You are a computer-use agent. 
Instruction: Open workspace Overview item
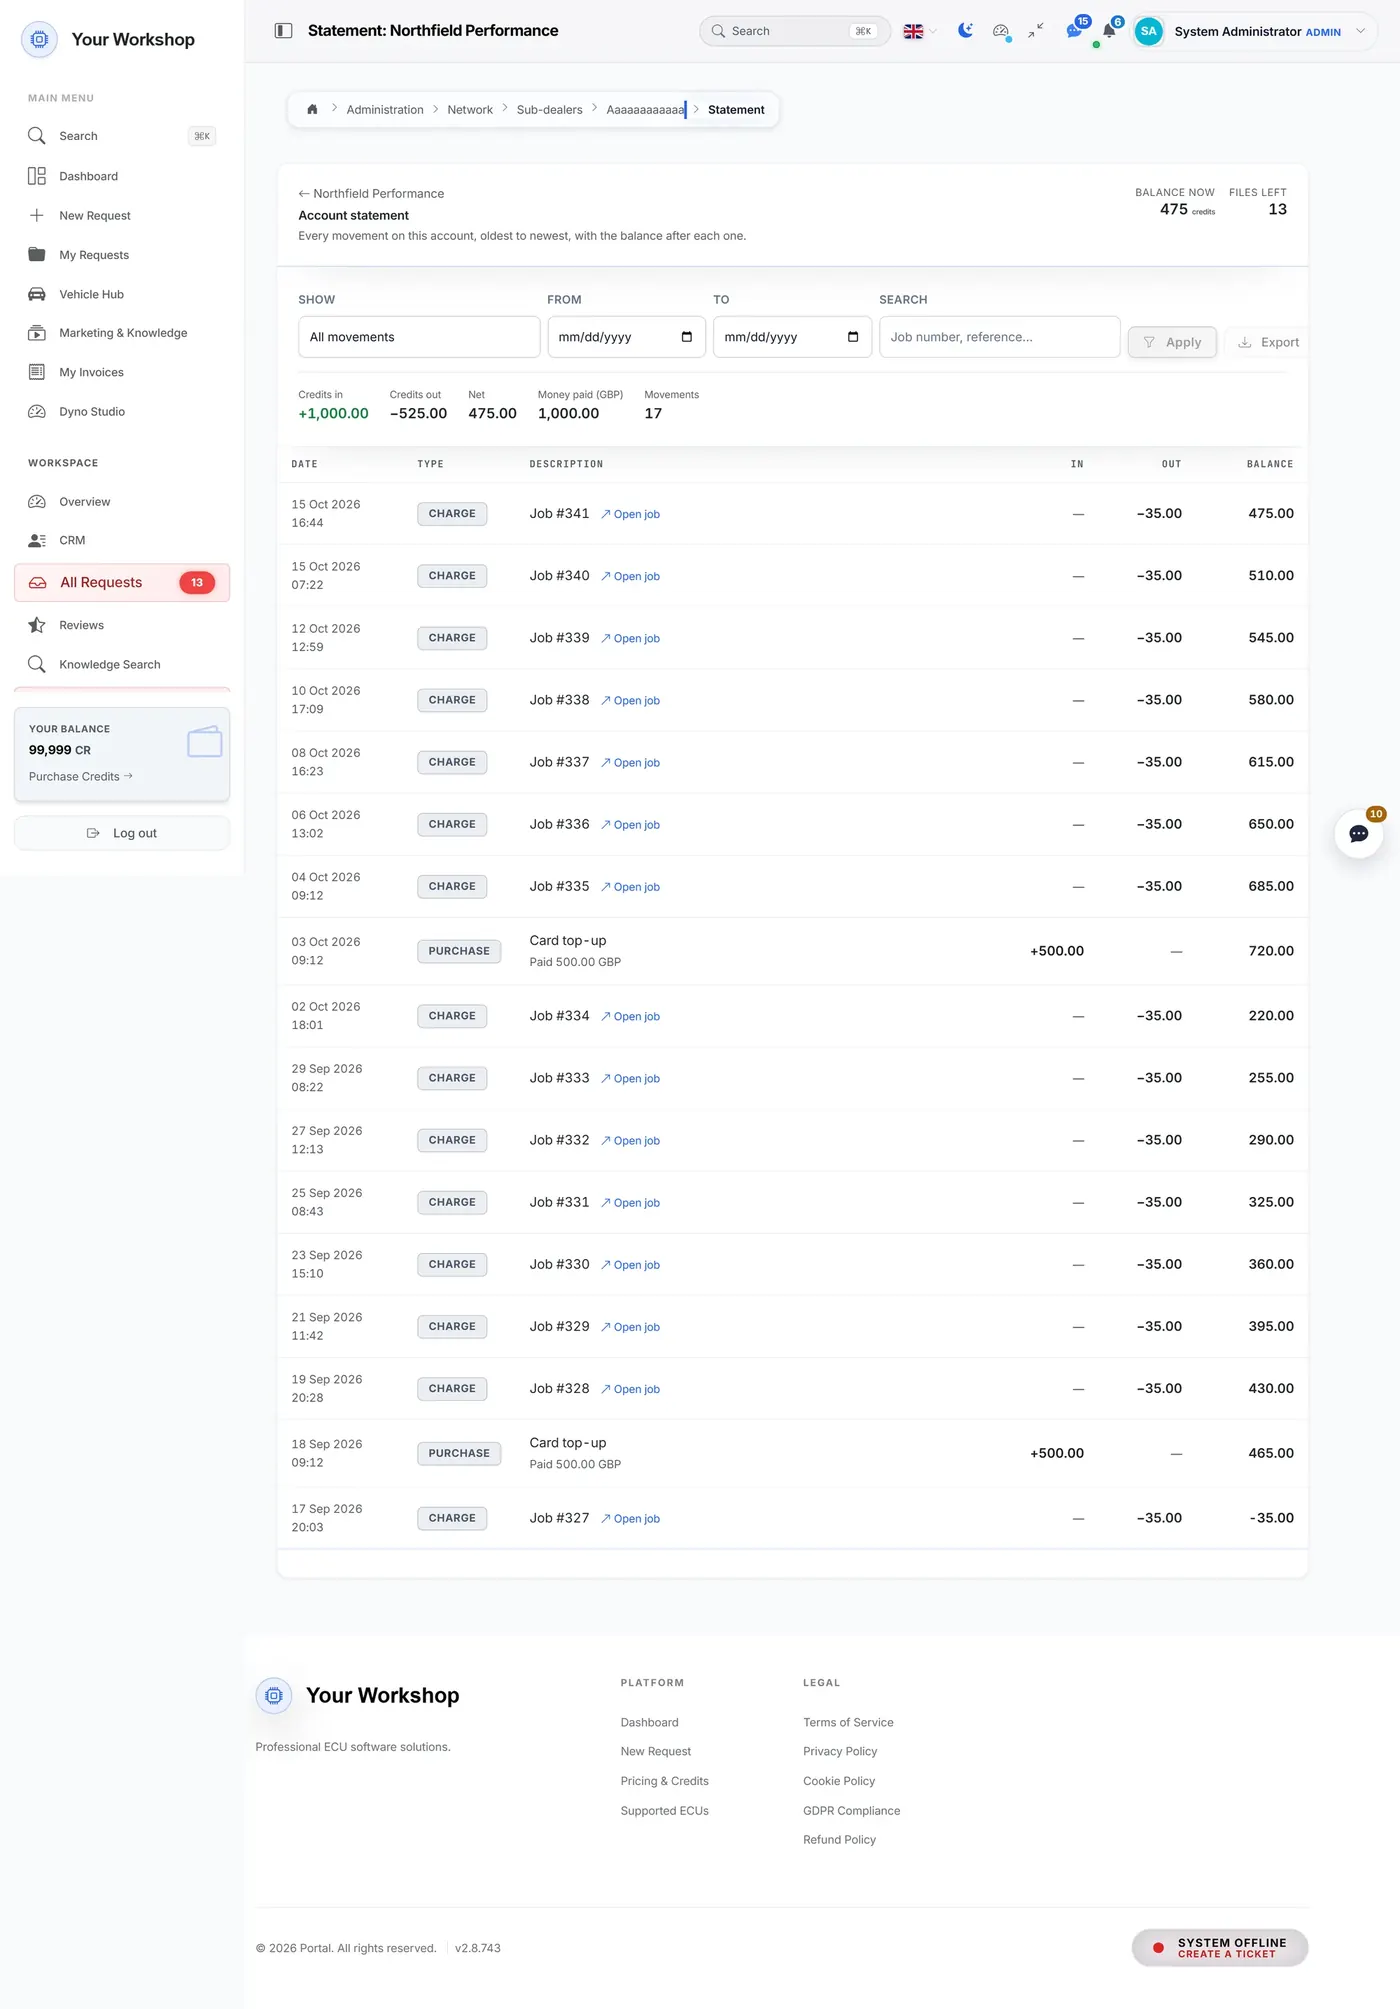122,502
